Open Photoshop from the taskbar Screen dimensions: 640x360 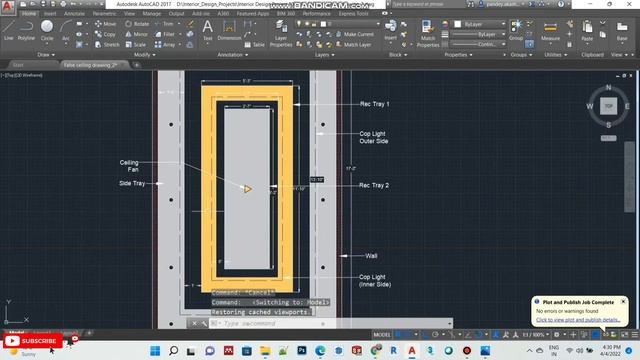tap(302, 351)
